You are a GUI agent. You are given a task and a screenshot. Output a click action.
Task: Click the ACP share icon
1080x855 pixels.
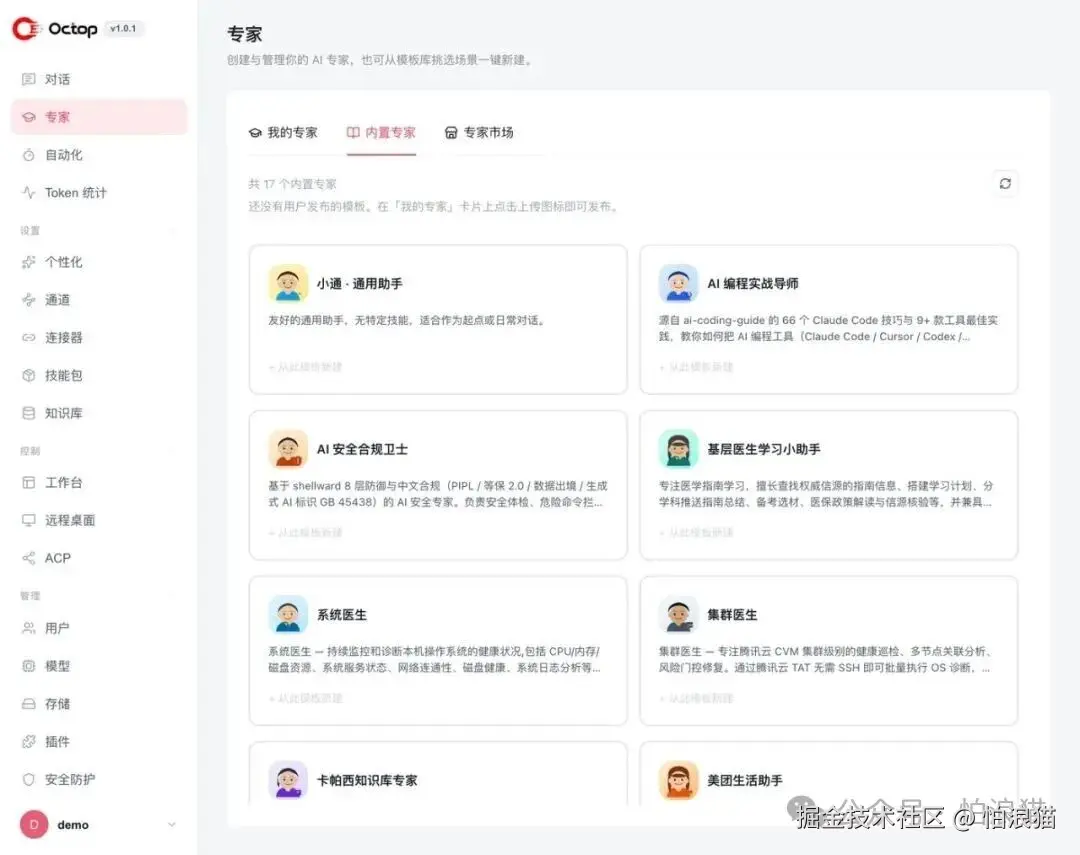point(28,558)
